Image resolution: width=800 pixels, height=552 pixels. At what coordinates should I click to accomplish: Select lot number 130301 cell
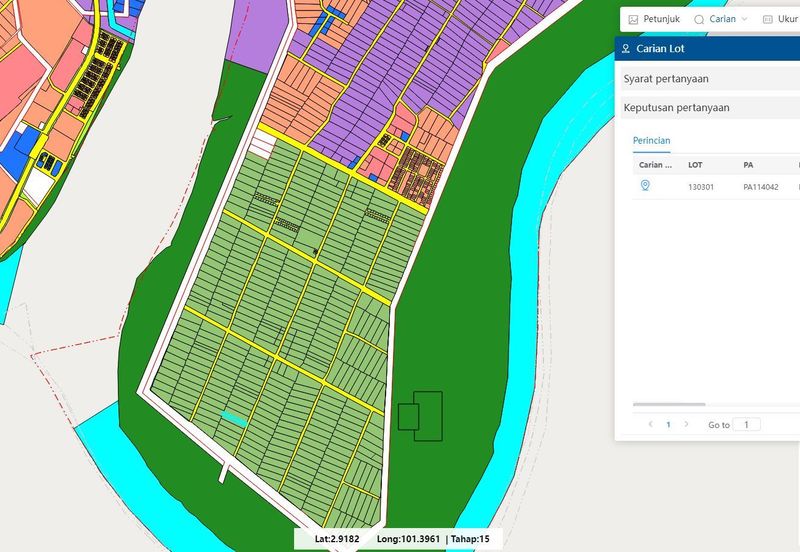[x=702, y=187]
